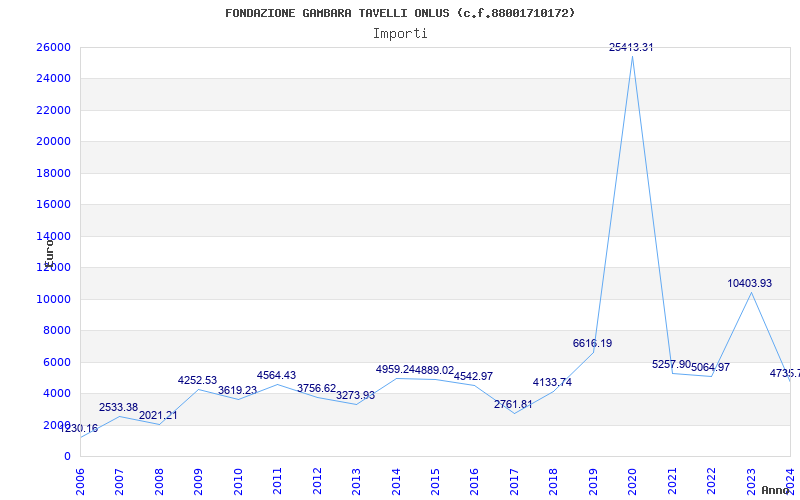Click the 2010 x-axis year label

[x=238, y=482]
